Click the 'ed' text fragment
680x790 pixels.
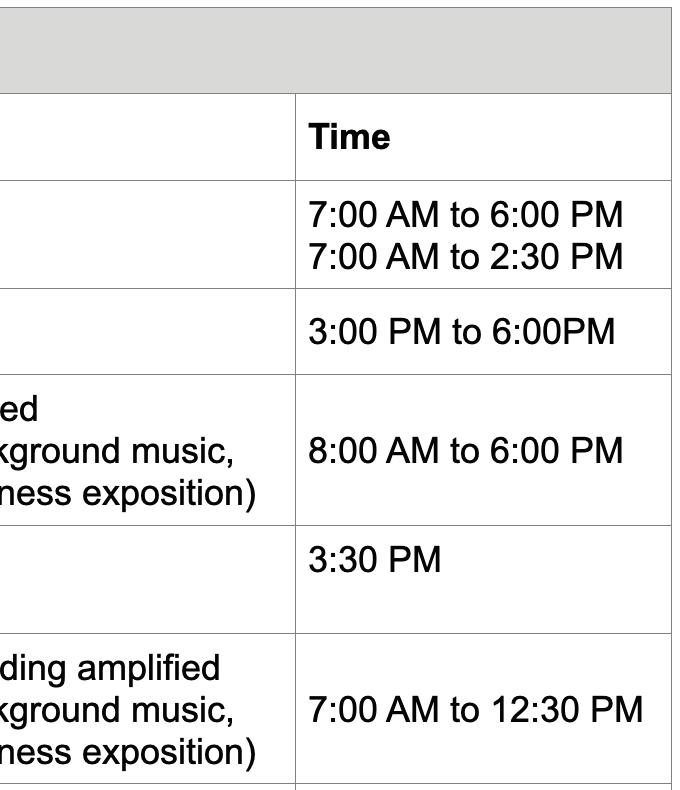click(x=19, y=409)
